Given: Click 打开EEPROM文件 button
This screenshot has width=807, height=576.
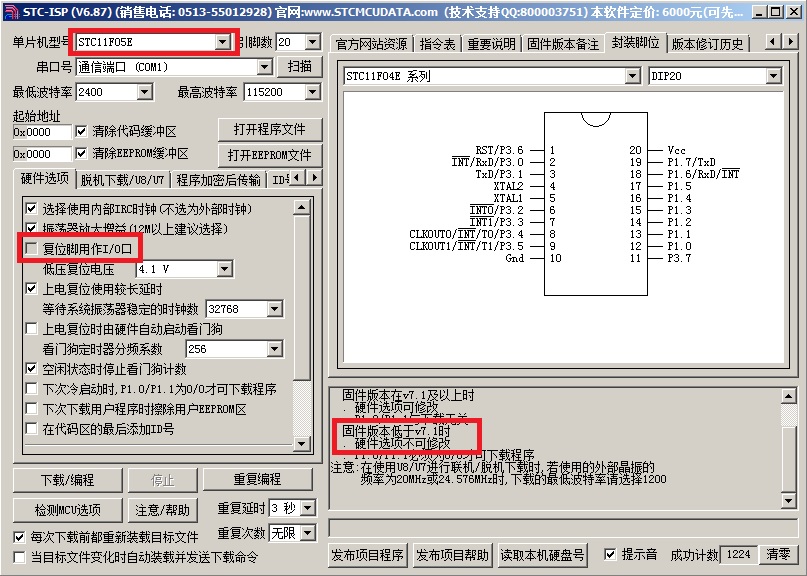Looking at the screenshot, I should (270, 155).
